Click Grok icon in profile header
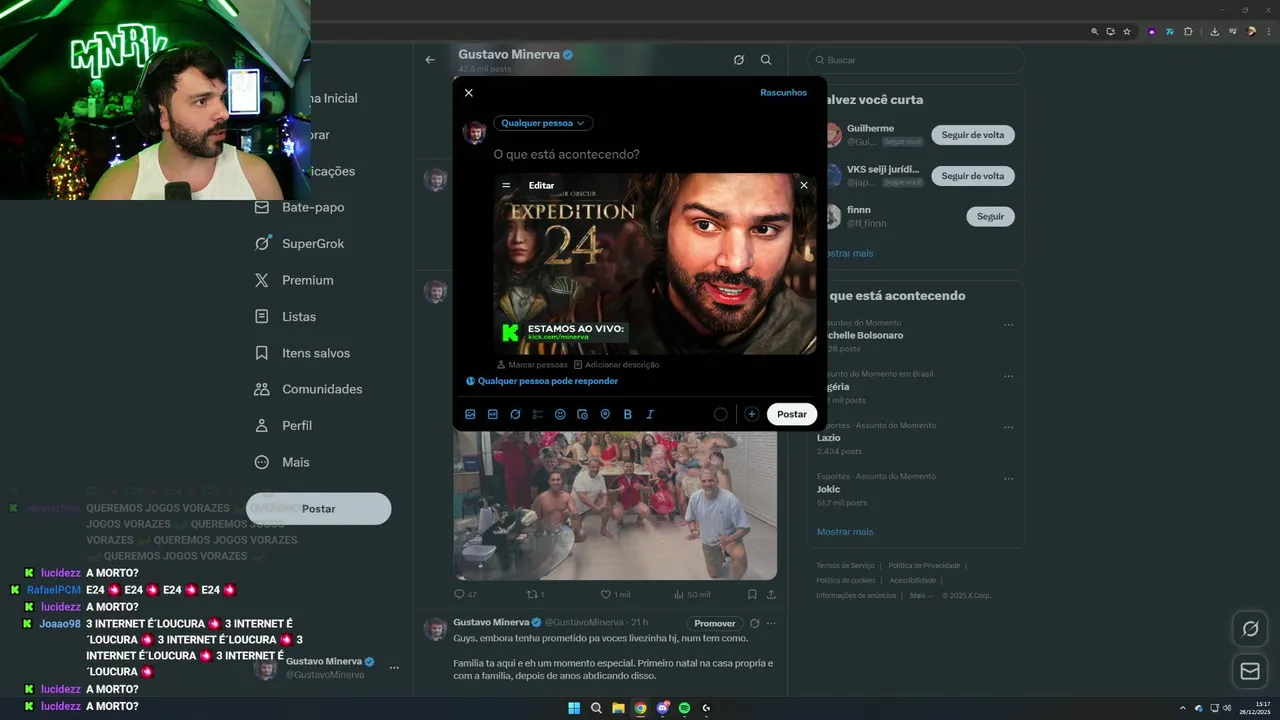 point(739,60)
